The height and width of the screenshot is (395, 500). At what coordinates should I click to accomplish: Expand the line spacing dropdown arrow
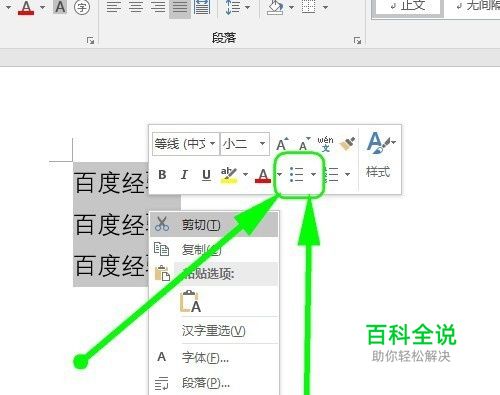pos(247,7)
